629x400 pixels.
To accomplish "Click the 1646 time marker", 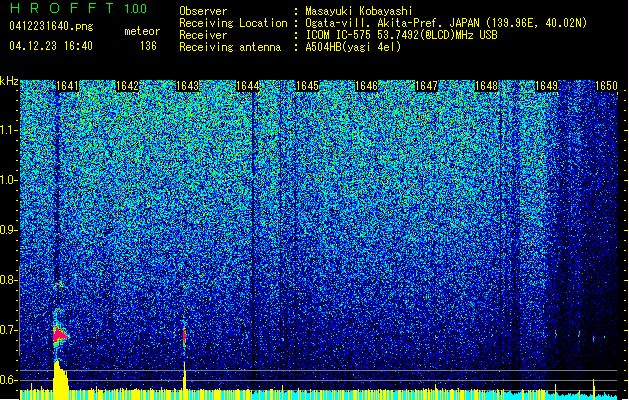I will coord(367,86).
